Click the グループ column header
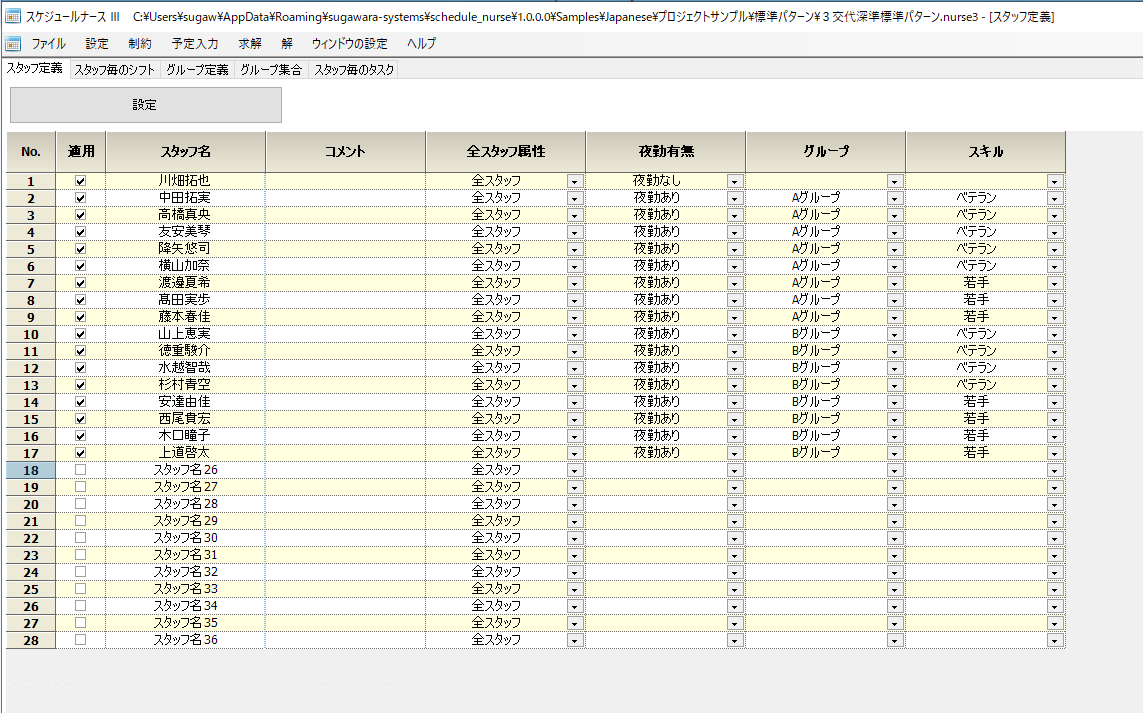This screenshot has height=713, width=1143. [826, 152]
